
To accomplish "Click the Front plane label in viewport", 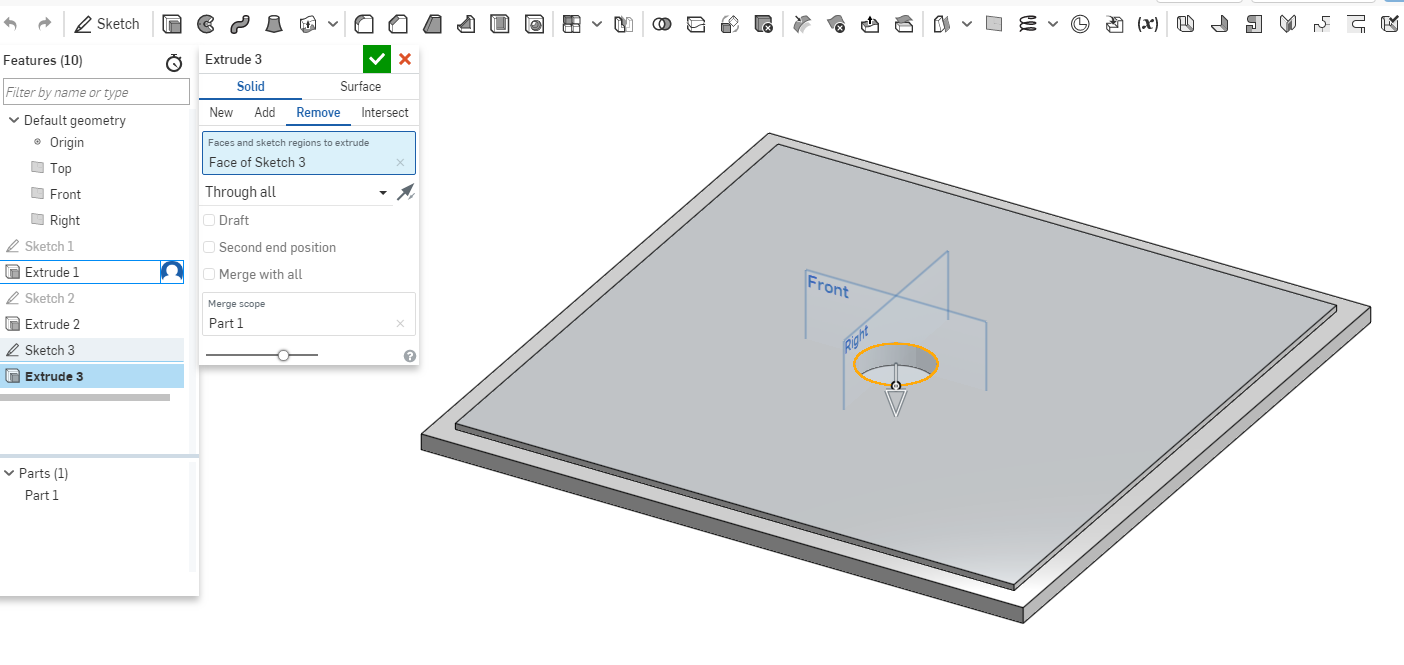I will pos(828,288).
